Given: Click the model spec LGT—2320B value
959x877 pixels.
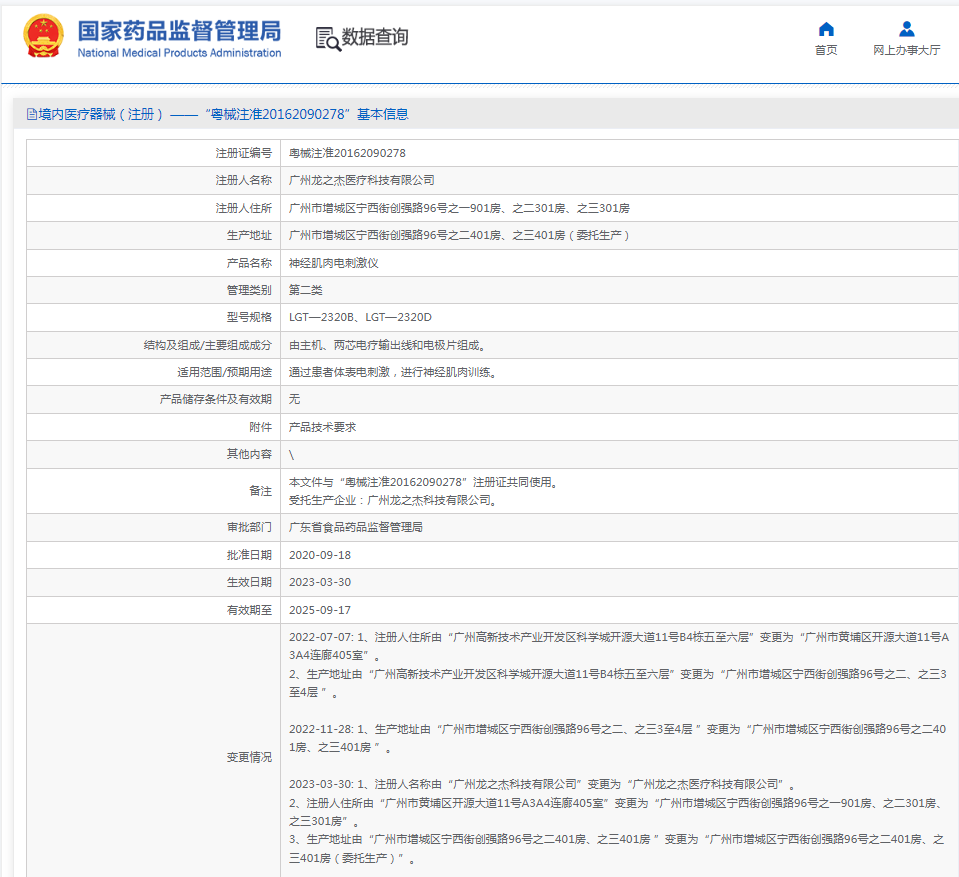Looking at the screenshot, I should 321,318.
